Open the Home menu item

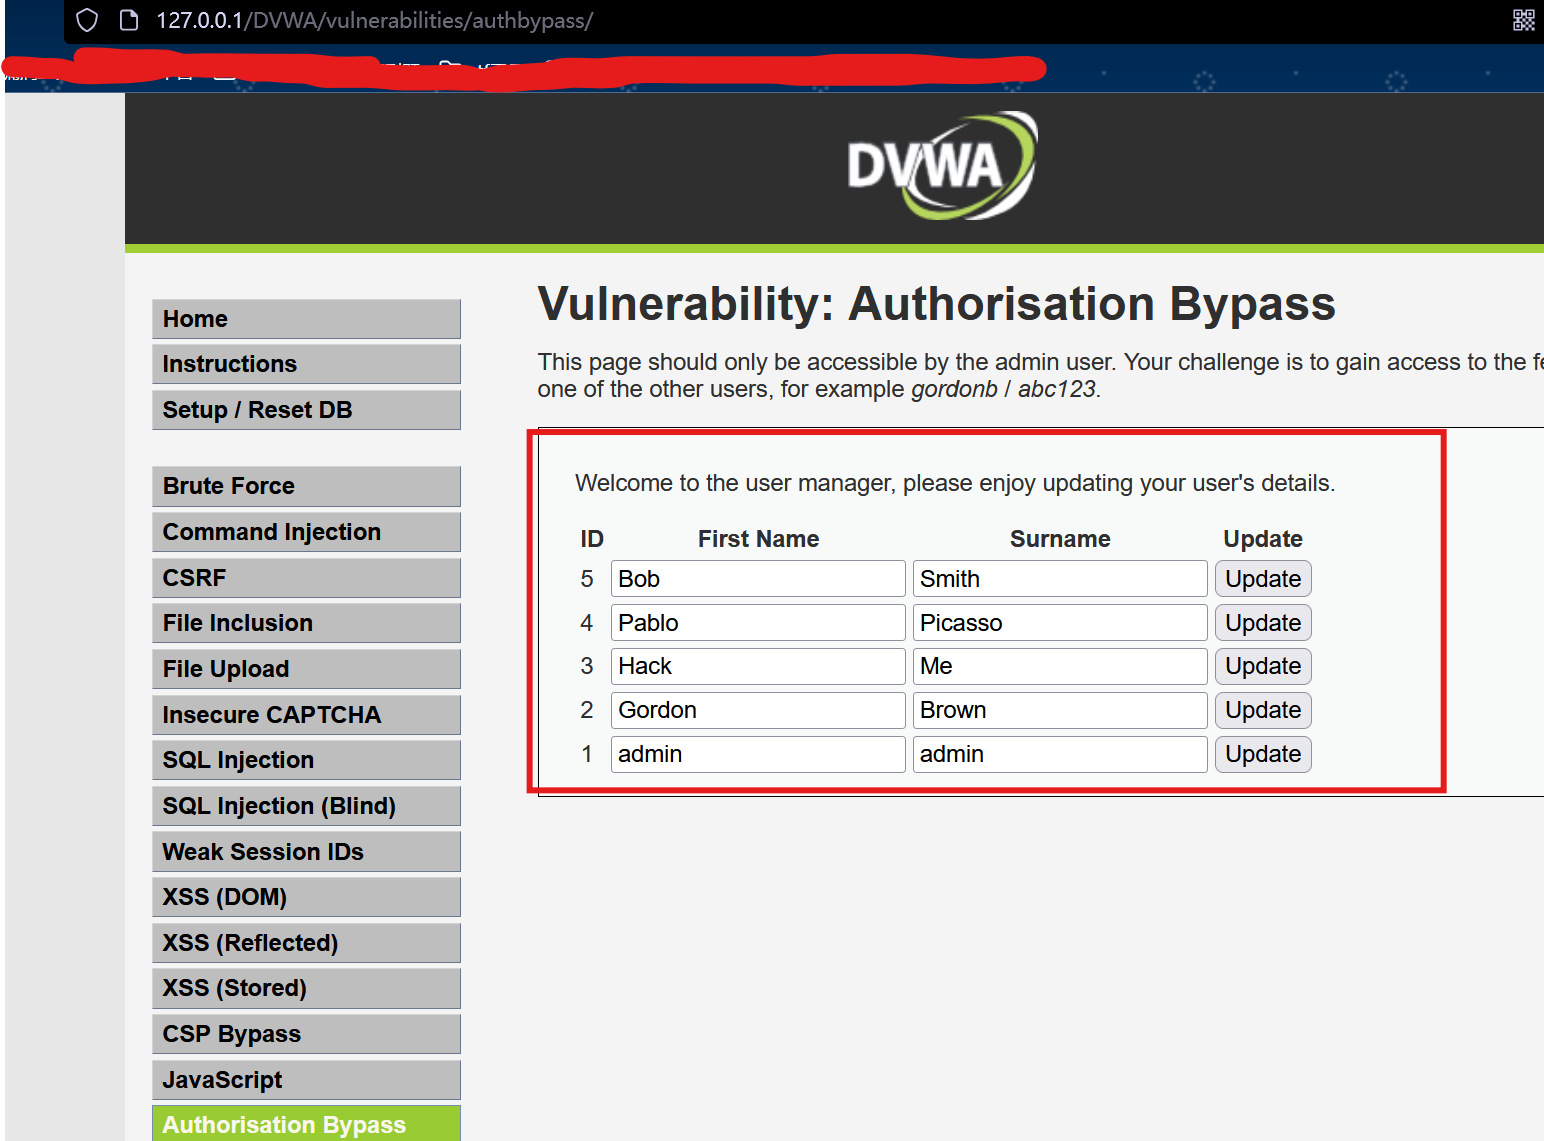(306, 319)
